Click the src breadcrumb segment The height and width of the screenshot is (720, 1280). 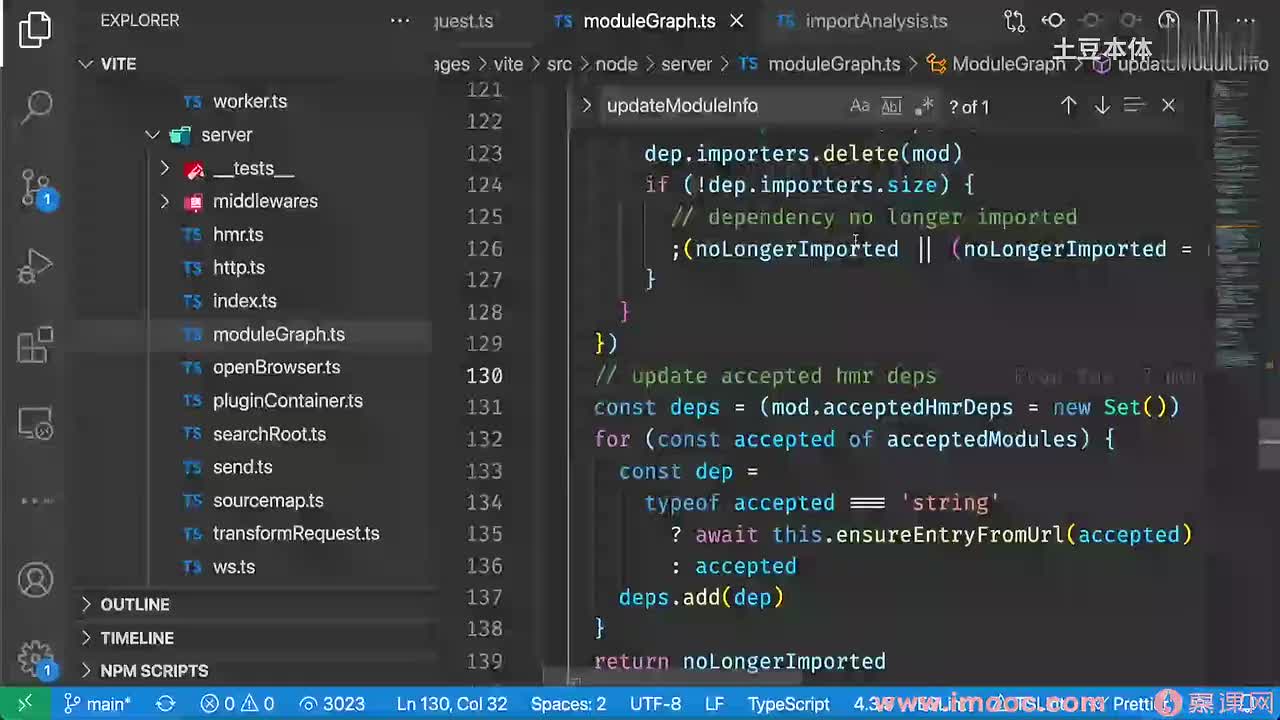point(559,64)
